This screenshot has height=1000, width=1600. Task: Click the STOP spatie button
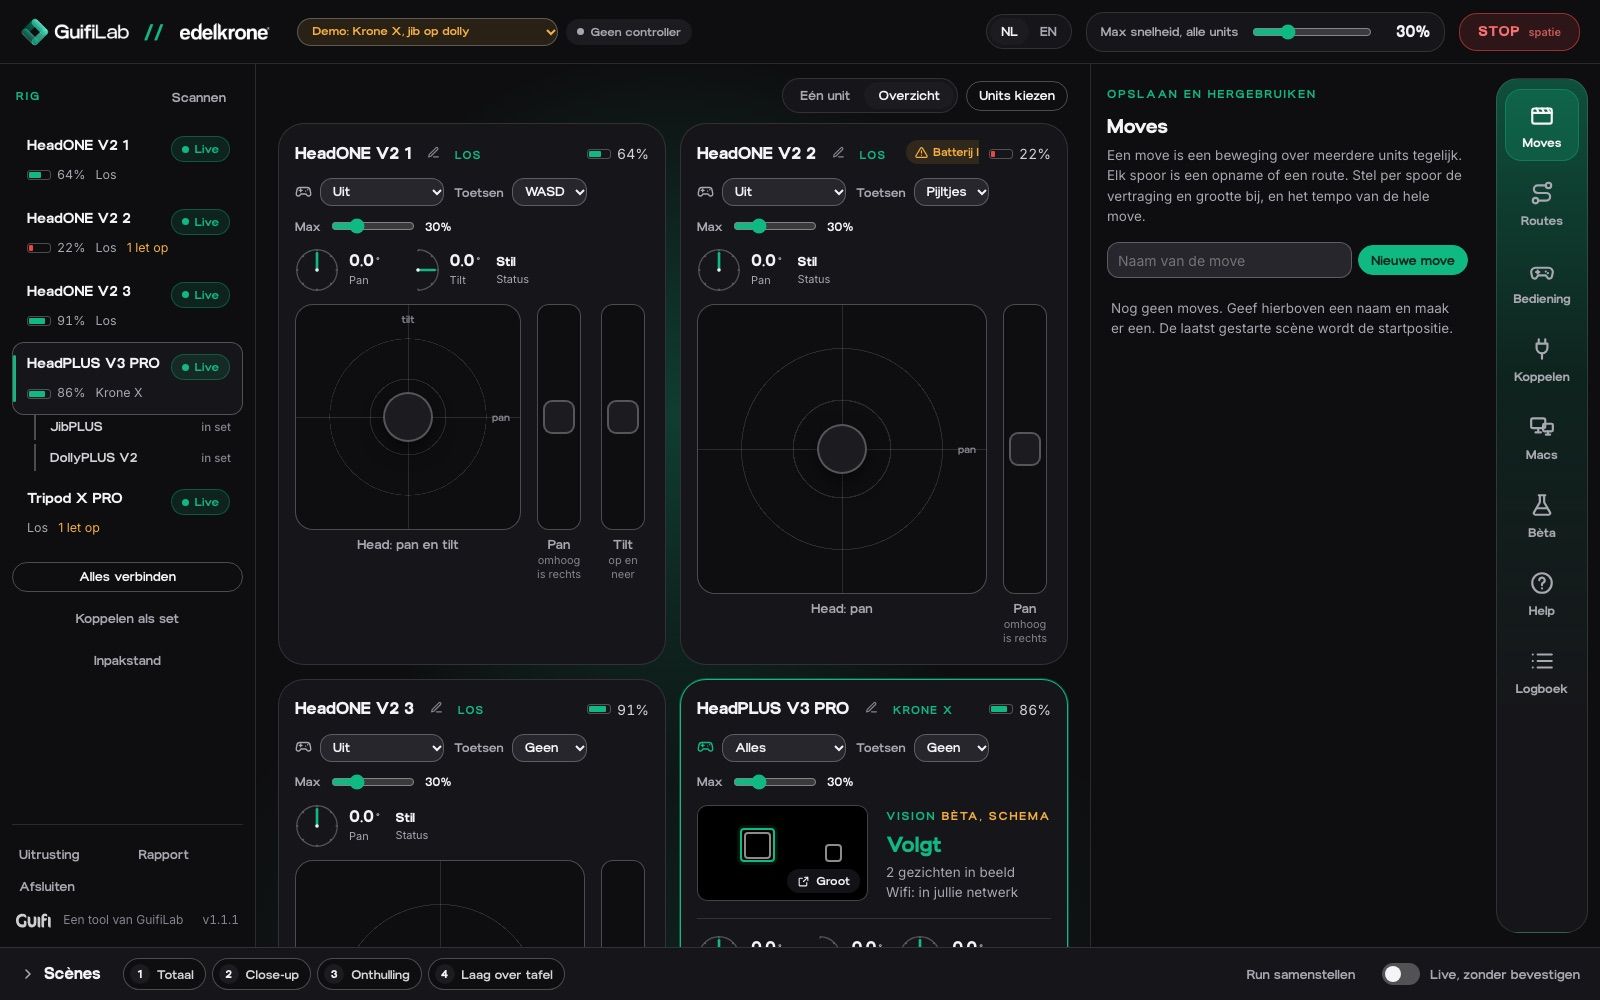(x=1519, y=32)
